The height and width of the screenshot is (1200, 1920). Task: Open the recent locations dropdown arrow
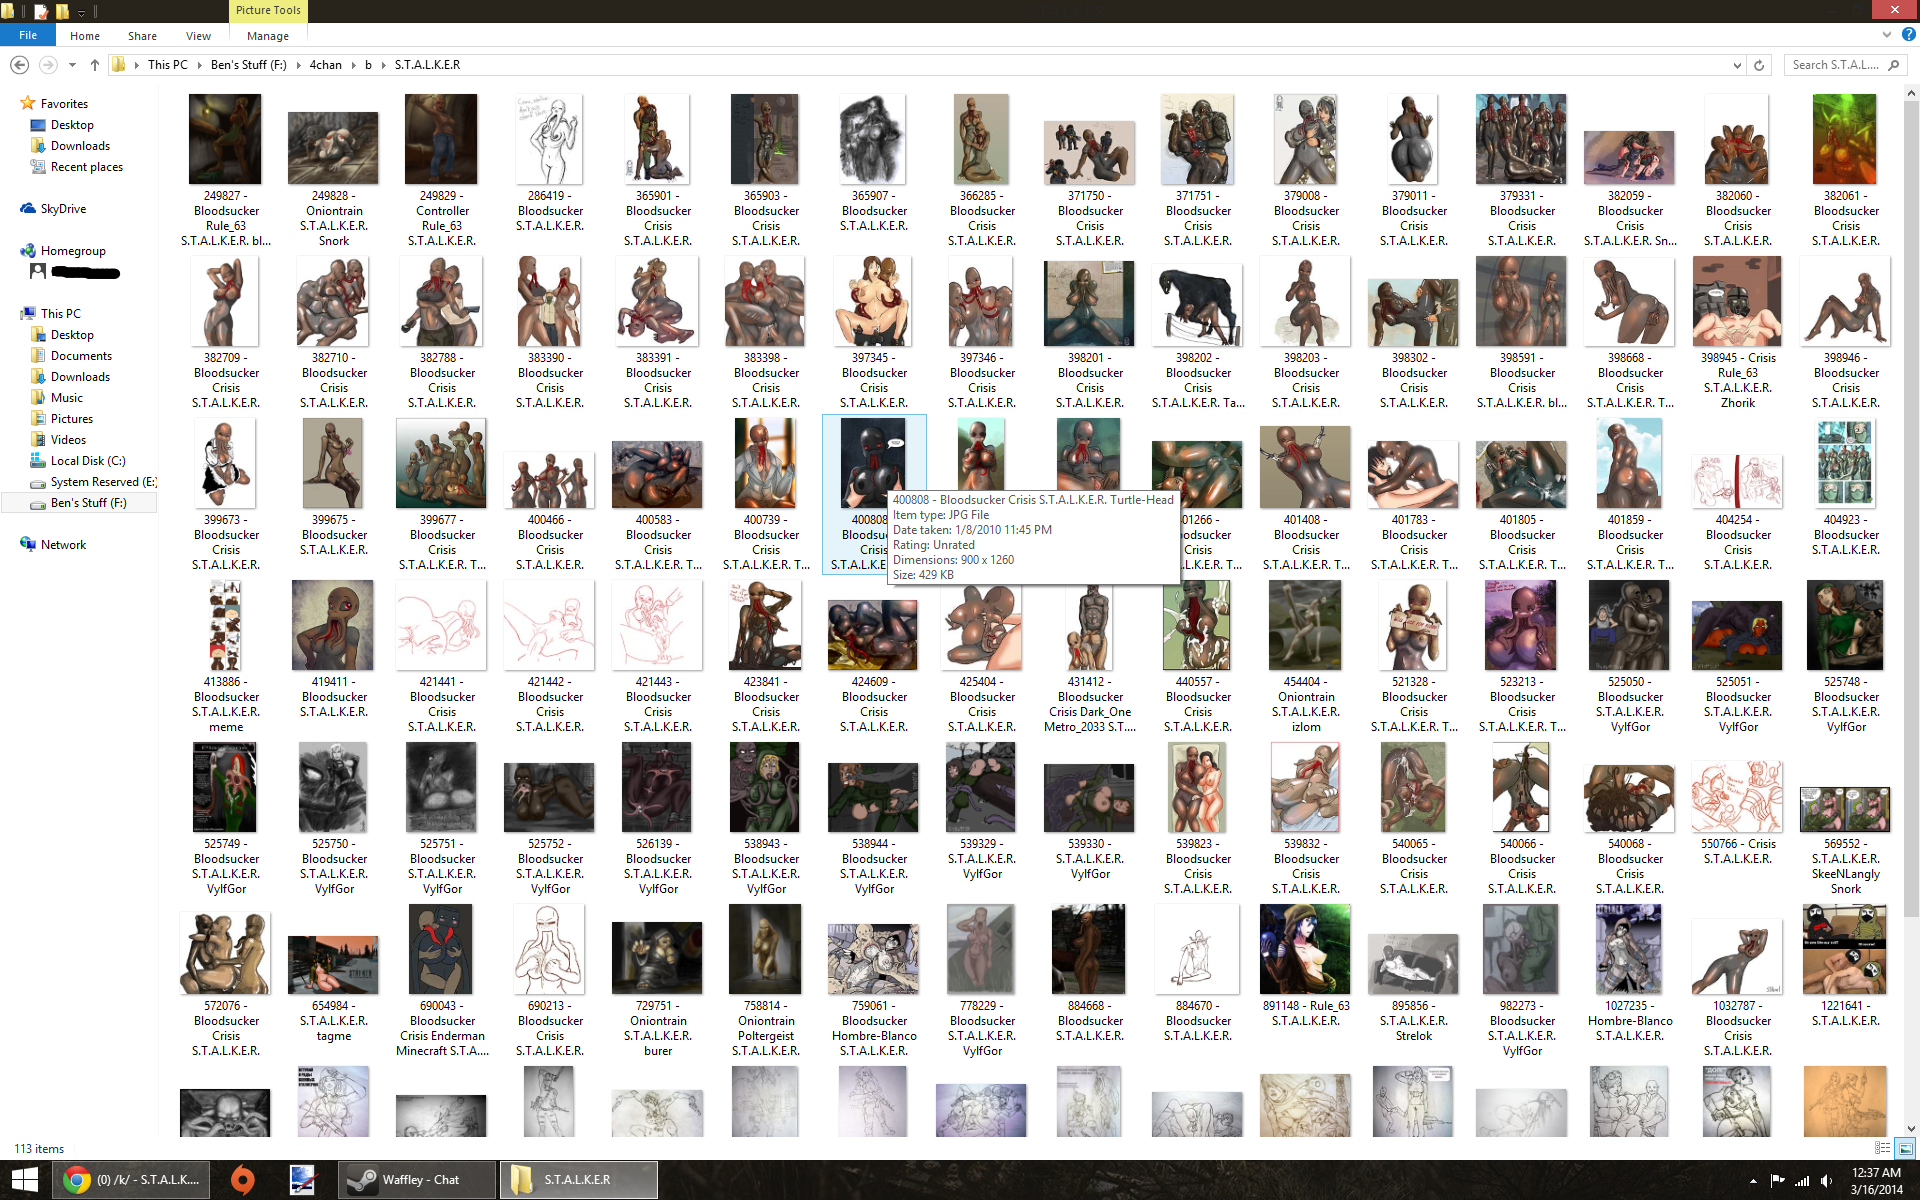(x=72, y=65)
